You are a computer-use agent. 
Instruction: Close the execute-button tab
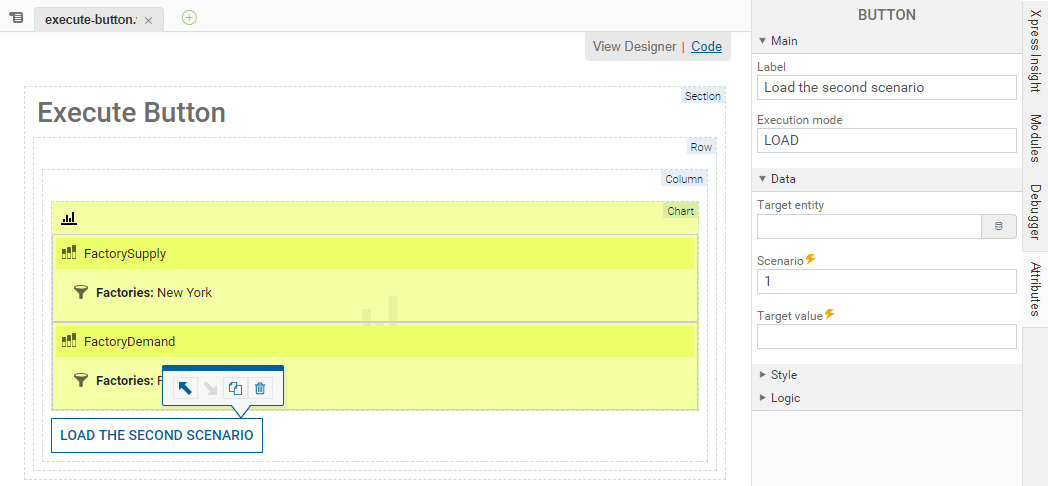pyautogui.click(x=148, y=20)
